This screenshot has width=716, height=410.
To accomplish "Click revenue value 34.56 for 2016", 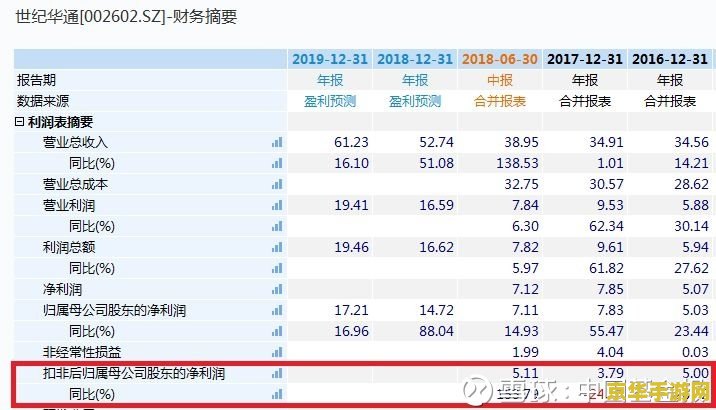I will (x=691, y=142).
